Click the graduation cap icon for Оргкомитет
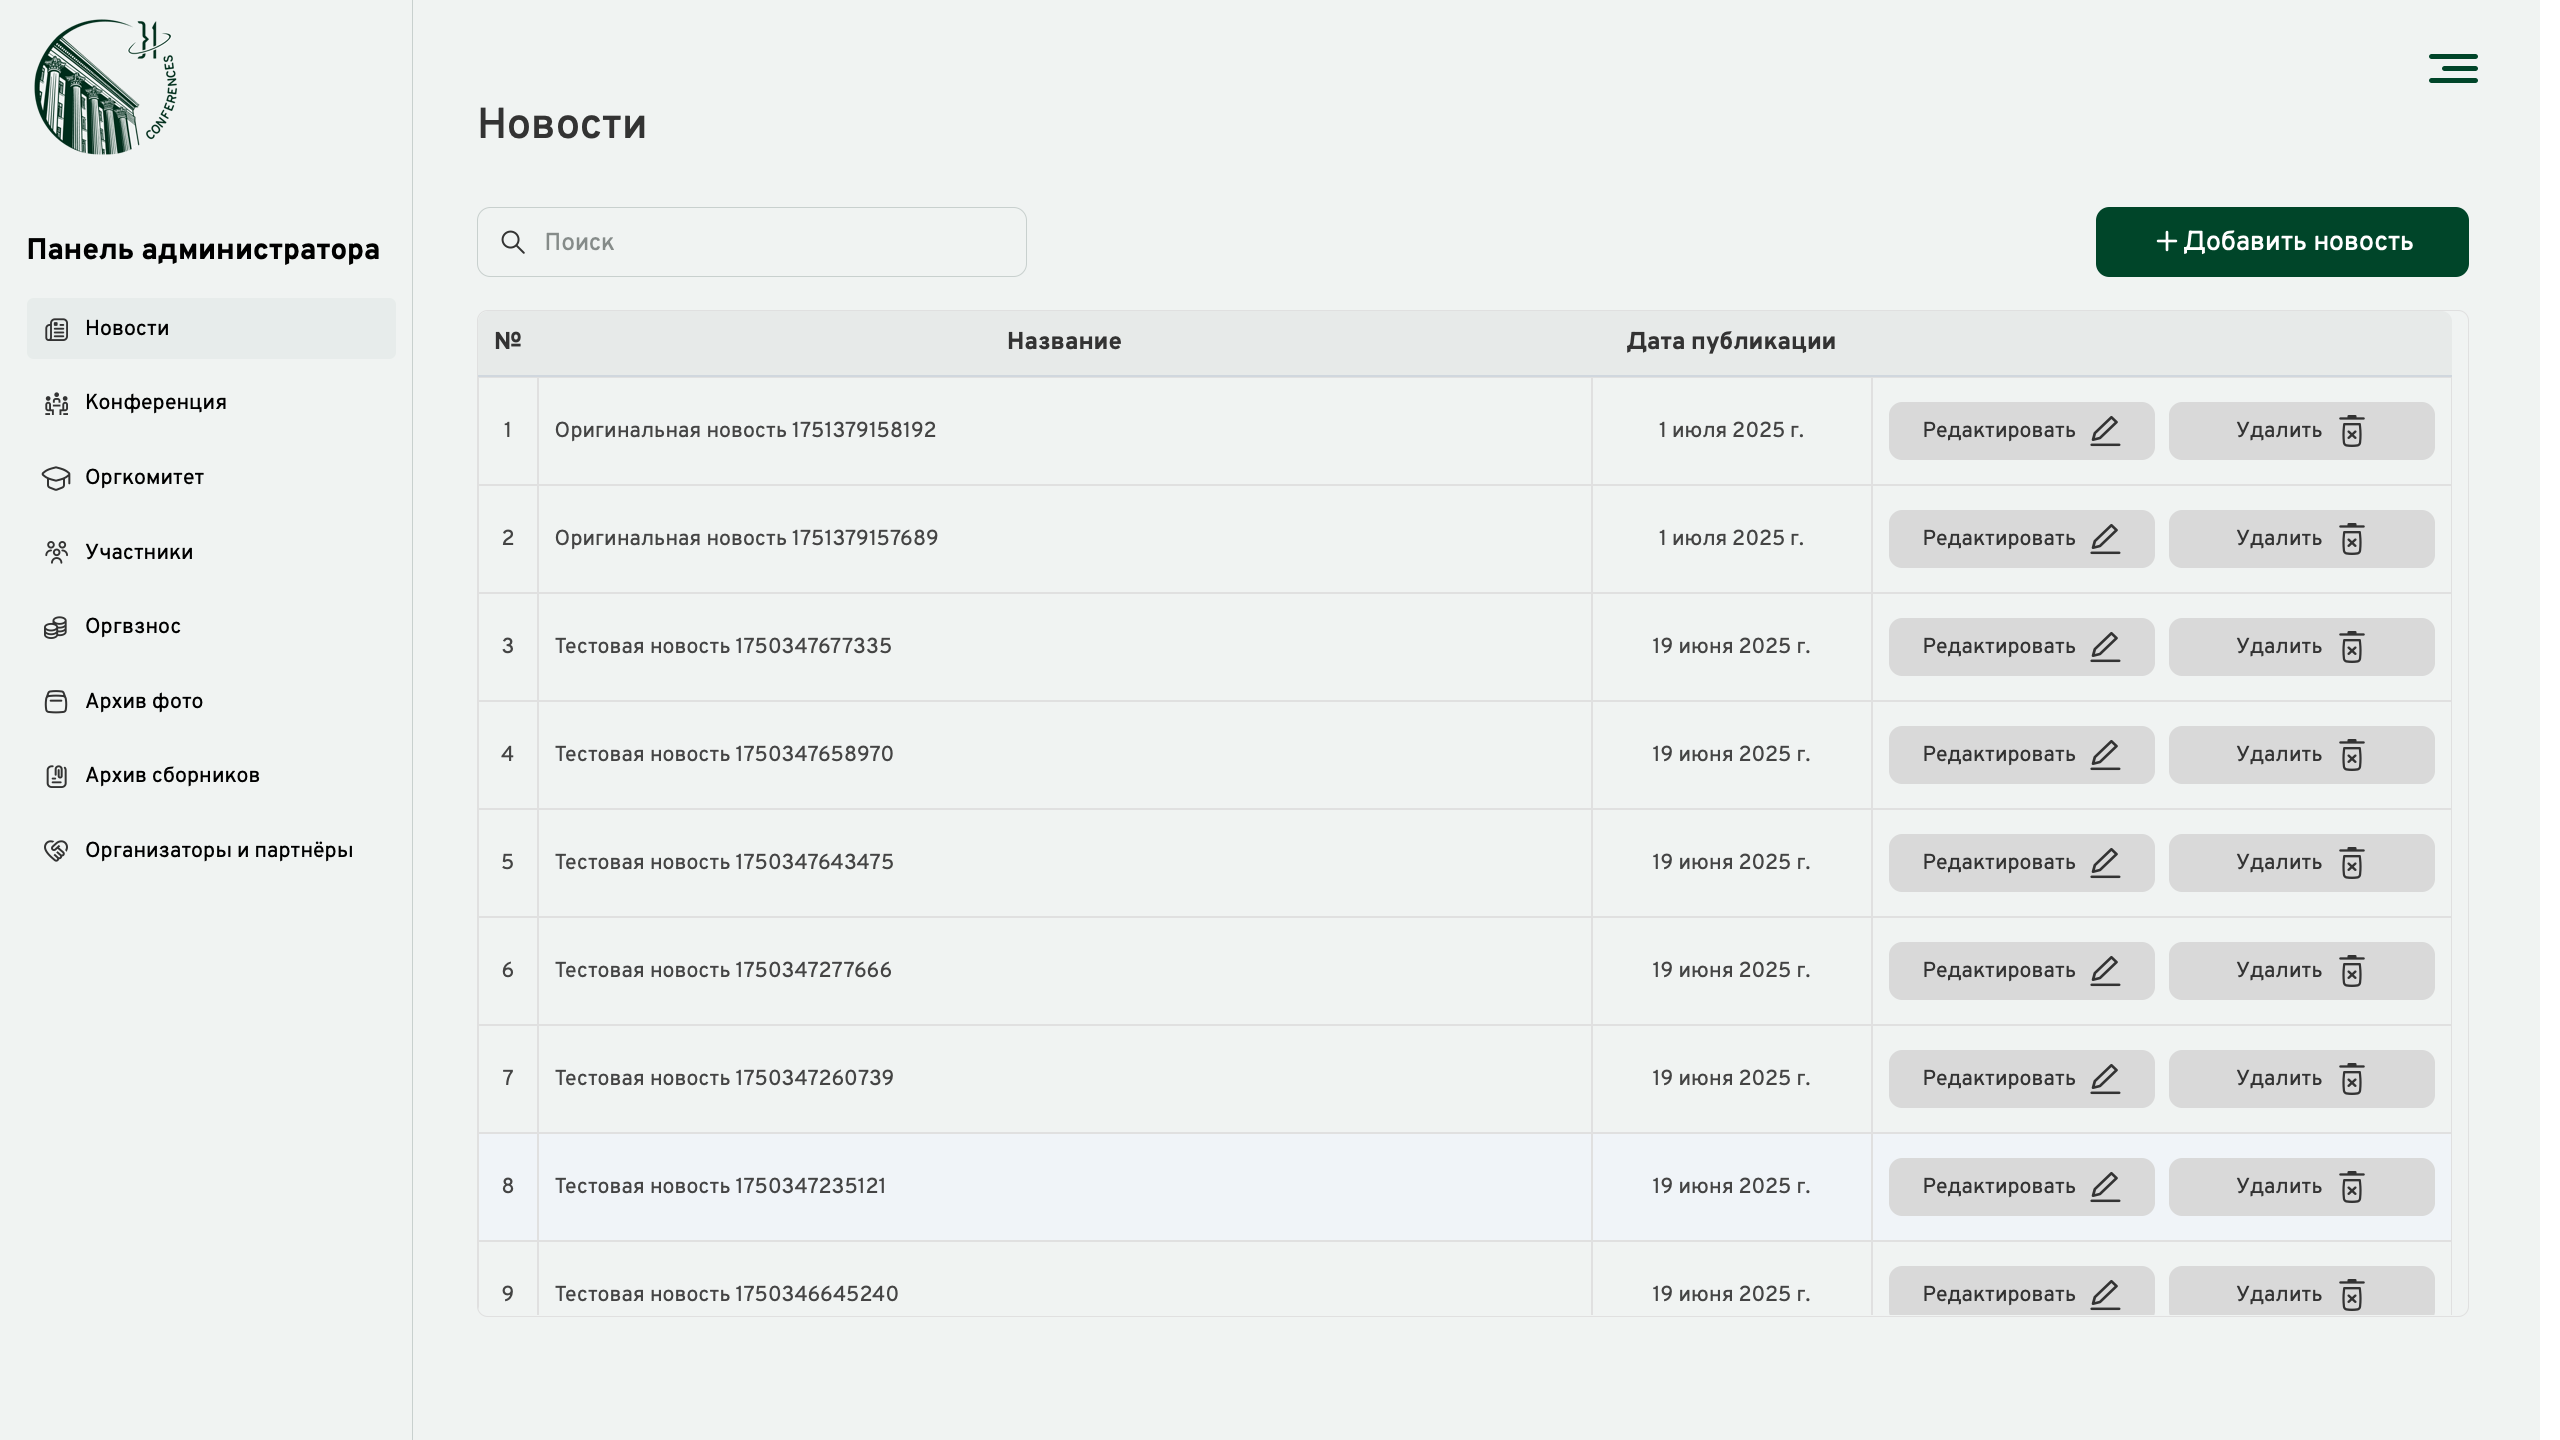Image resolution: width=2560 pixels, height=1440 pixels. pos(56,478)
